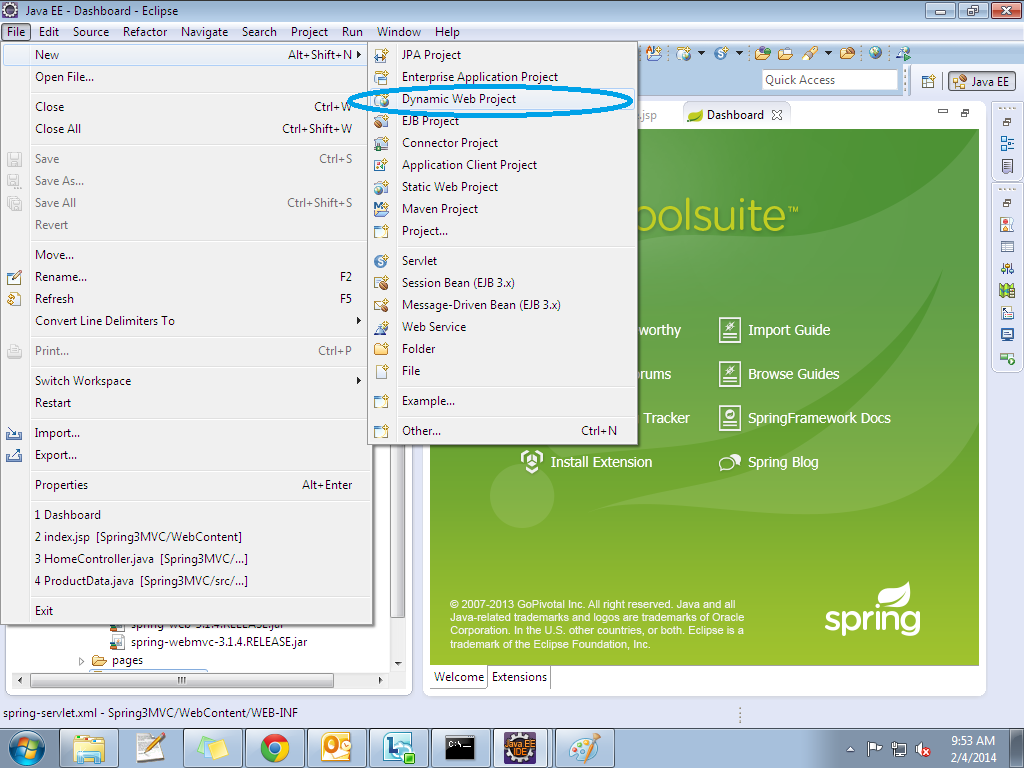The height and width of the screenshot is (768, 1024).
Task: Open the Edit menu
Action: [48, 32]
